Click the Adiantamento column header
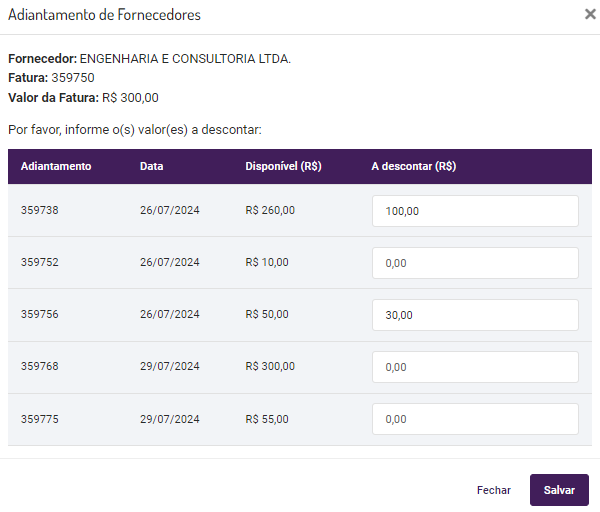The height and width of the screenshot is (512, 600). [56, 166]
